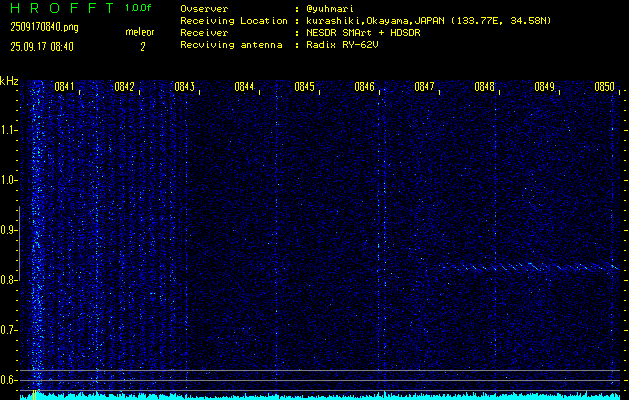Click the 0842 time marker
Screen dimensions: 629x400
point(124,87)
